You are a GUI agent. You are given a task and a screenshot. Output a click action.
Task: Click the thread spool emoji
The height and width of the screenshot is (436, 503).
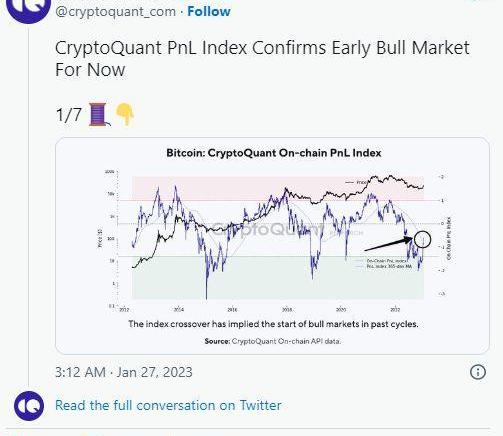click(99, 114)
